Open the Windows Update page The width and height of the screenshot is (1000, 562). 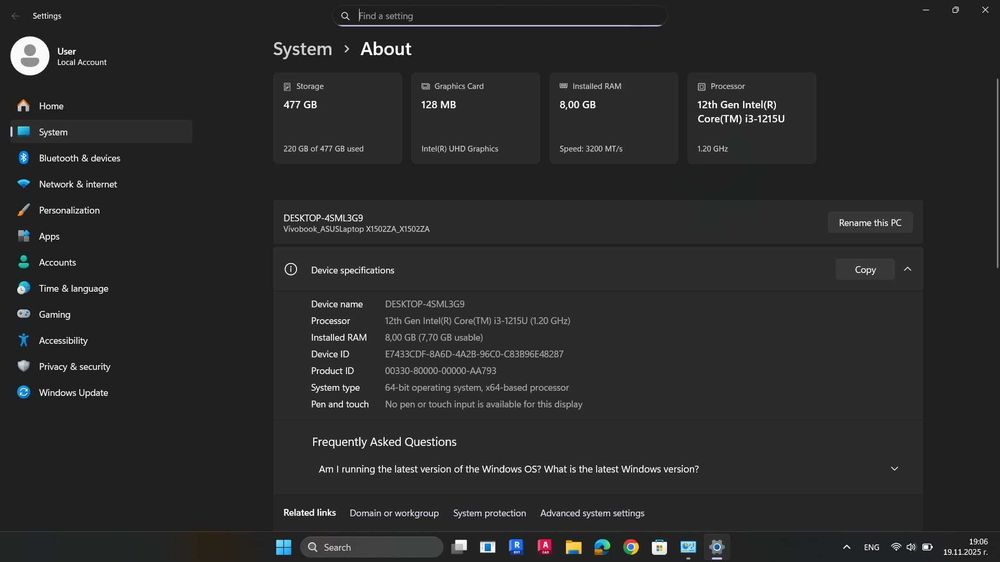[101, 393]
